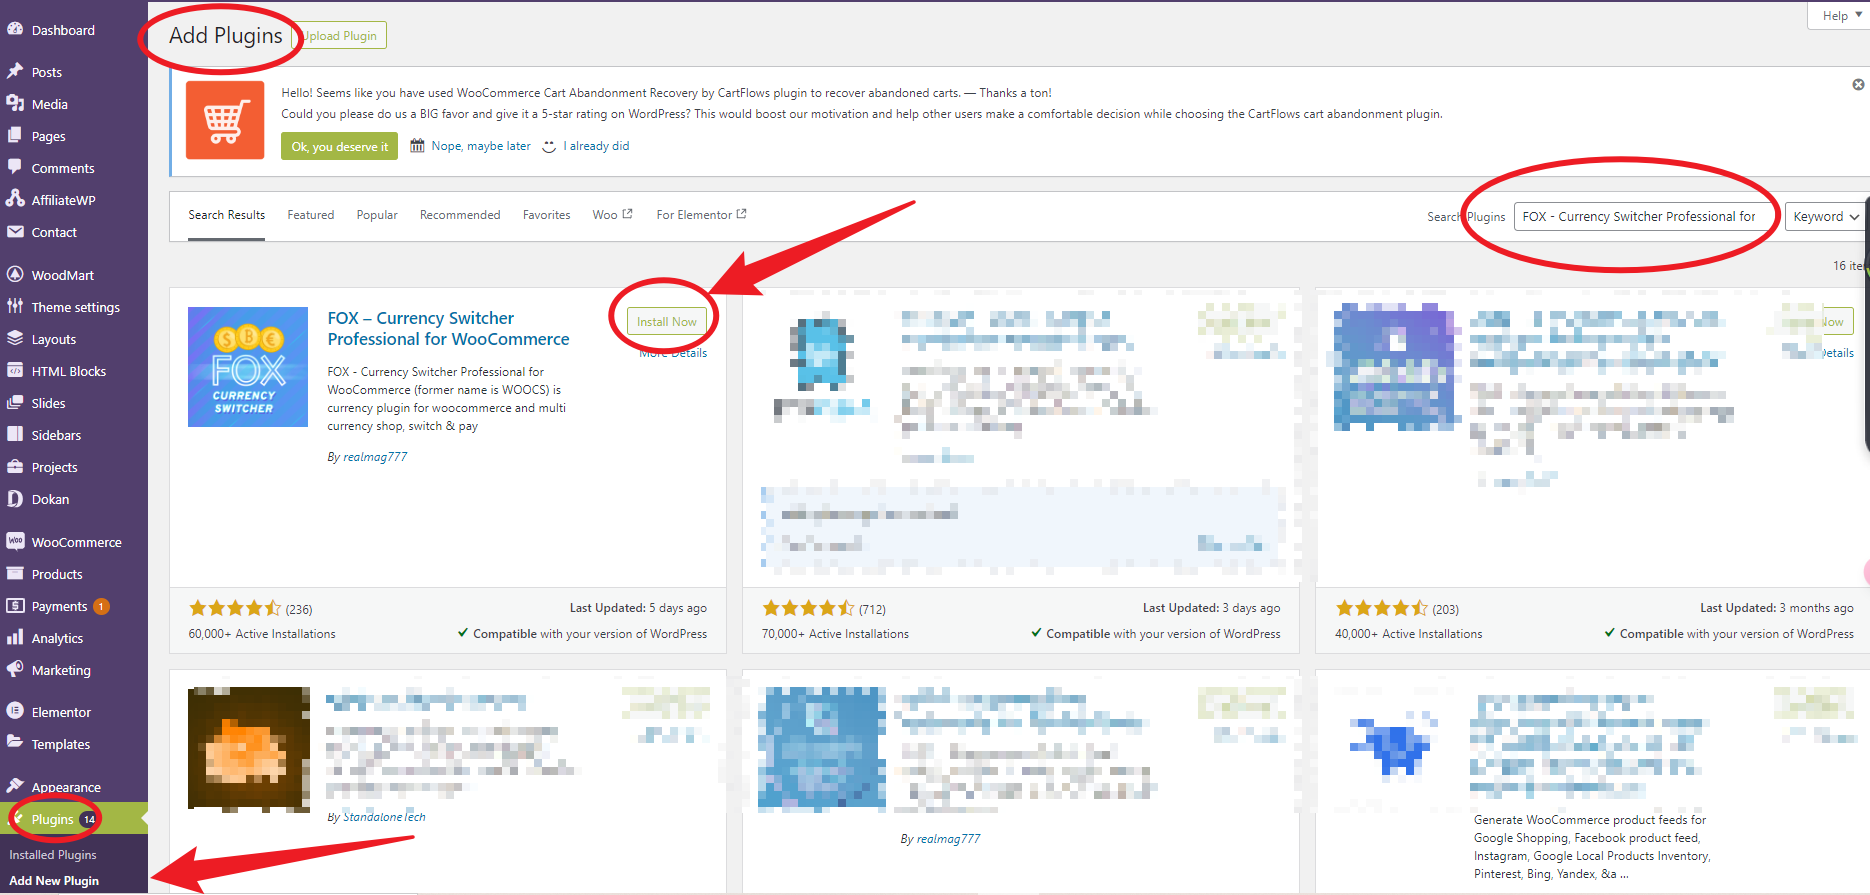This screenshot has width=1870, height=895.
Task: Switch to the Recommended tab
Action: [460, 215]
